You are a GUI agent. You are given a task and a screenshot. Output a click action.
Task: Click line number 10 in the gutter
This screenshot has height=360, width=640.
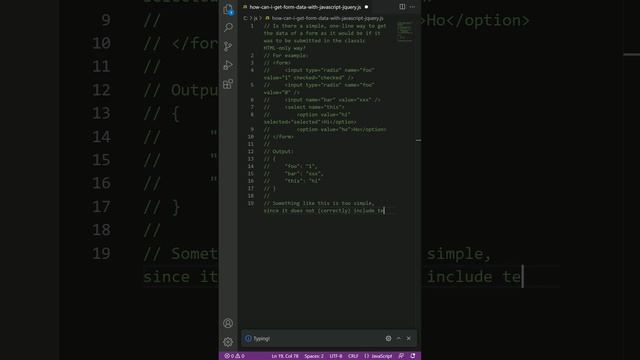point(251,137)
